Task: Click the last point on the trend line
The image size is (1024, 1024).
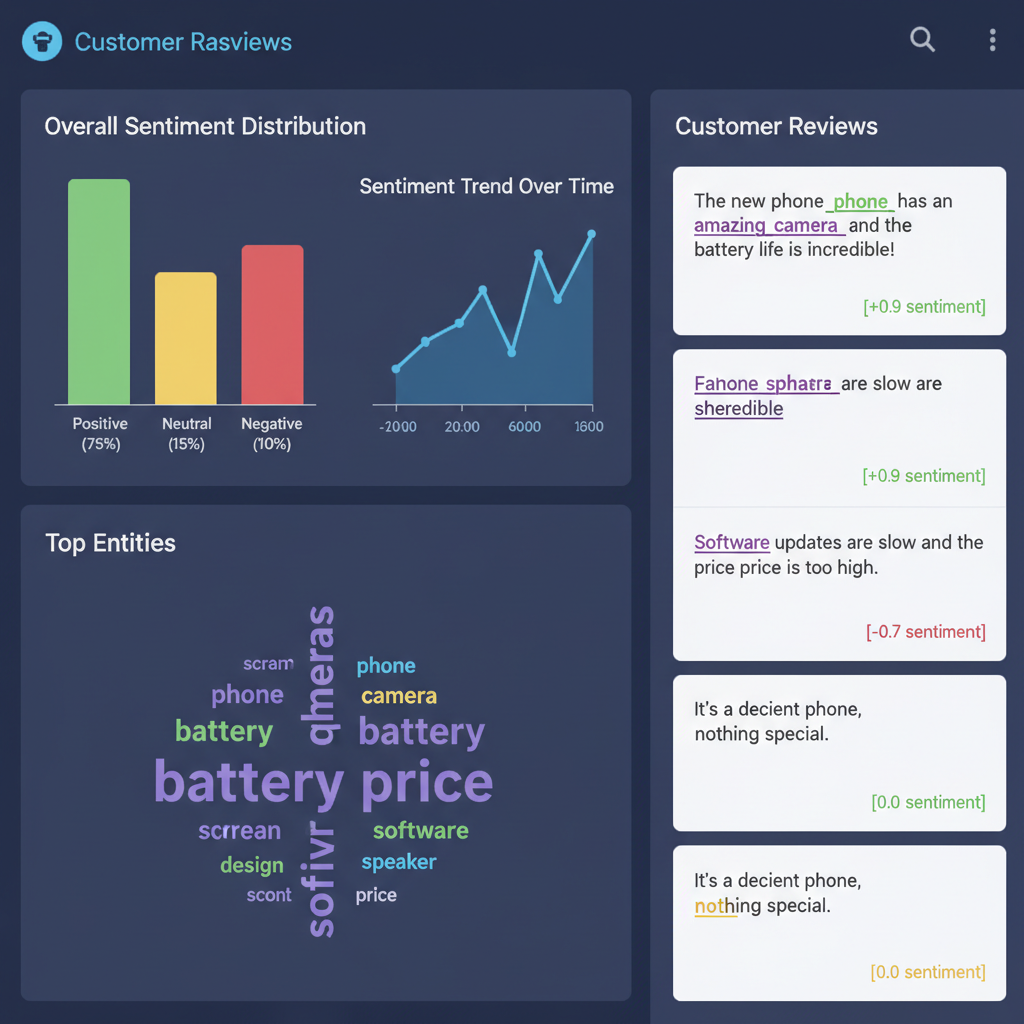Action: coord(591,234)
